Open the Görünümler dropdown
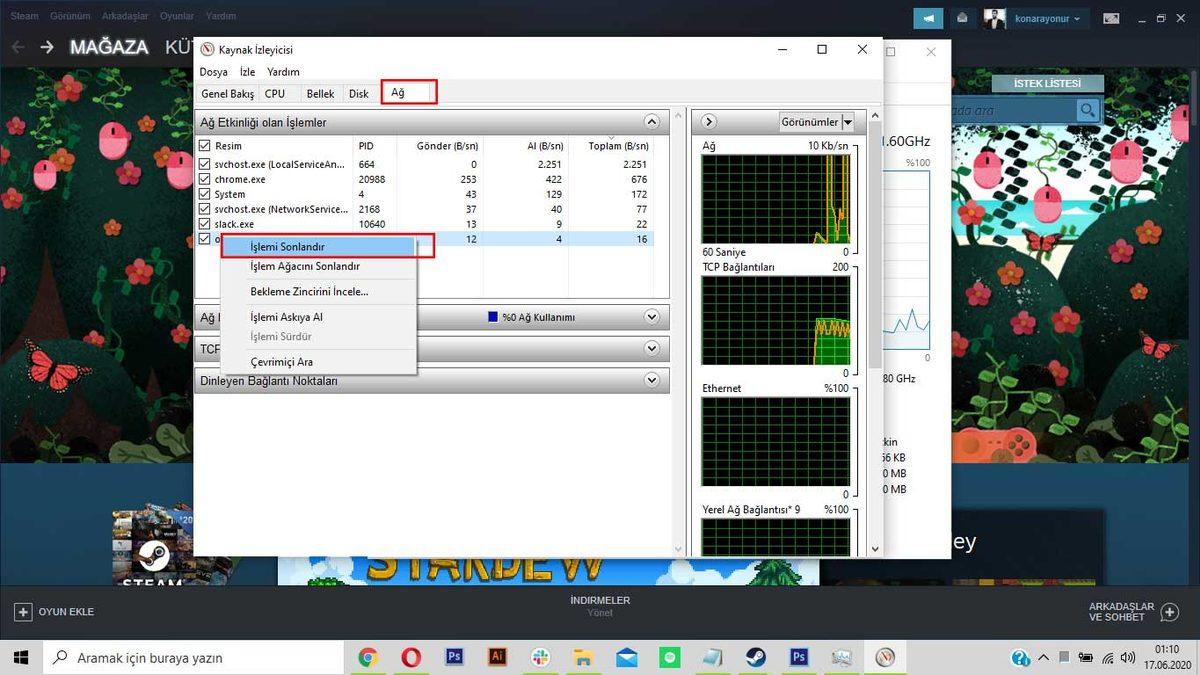 (848, 122)
